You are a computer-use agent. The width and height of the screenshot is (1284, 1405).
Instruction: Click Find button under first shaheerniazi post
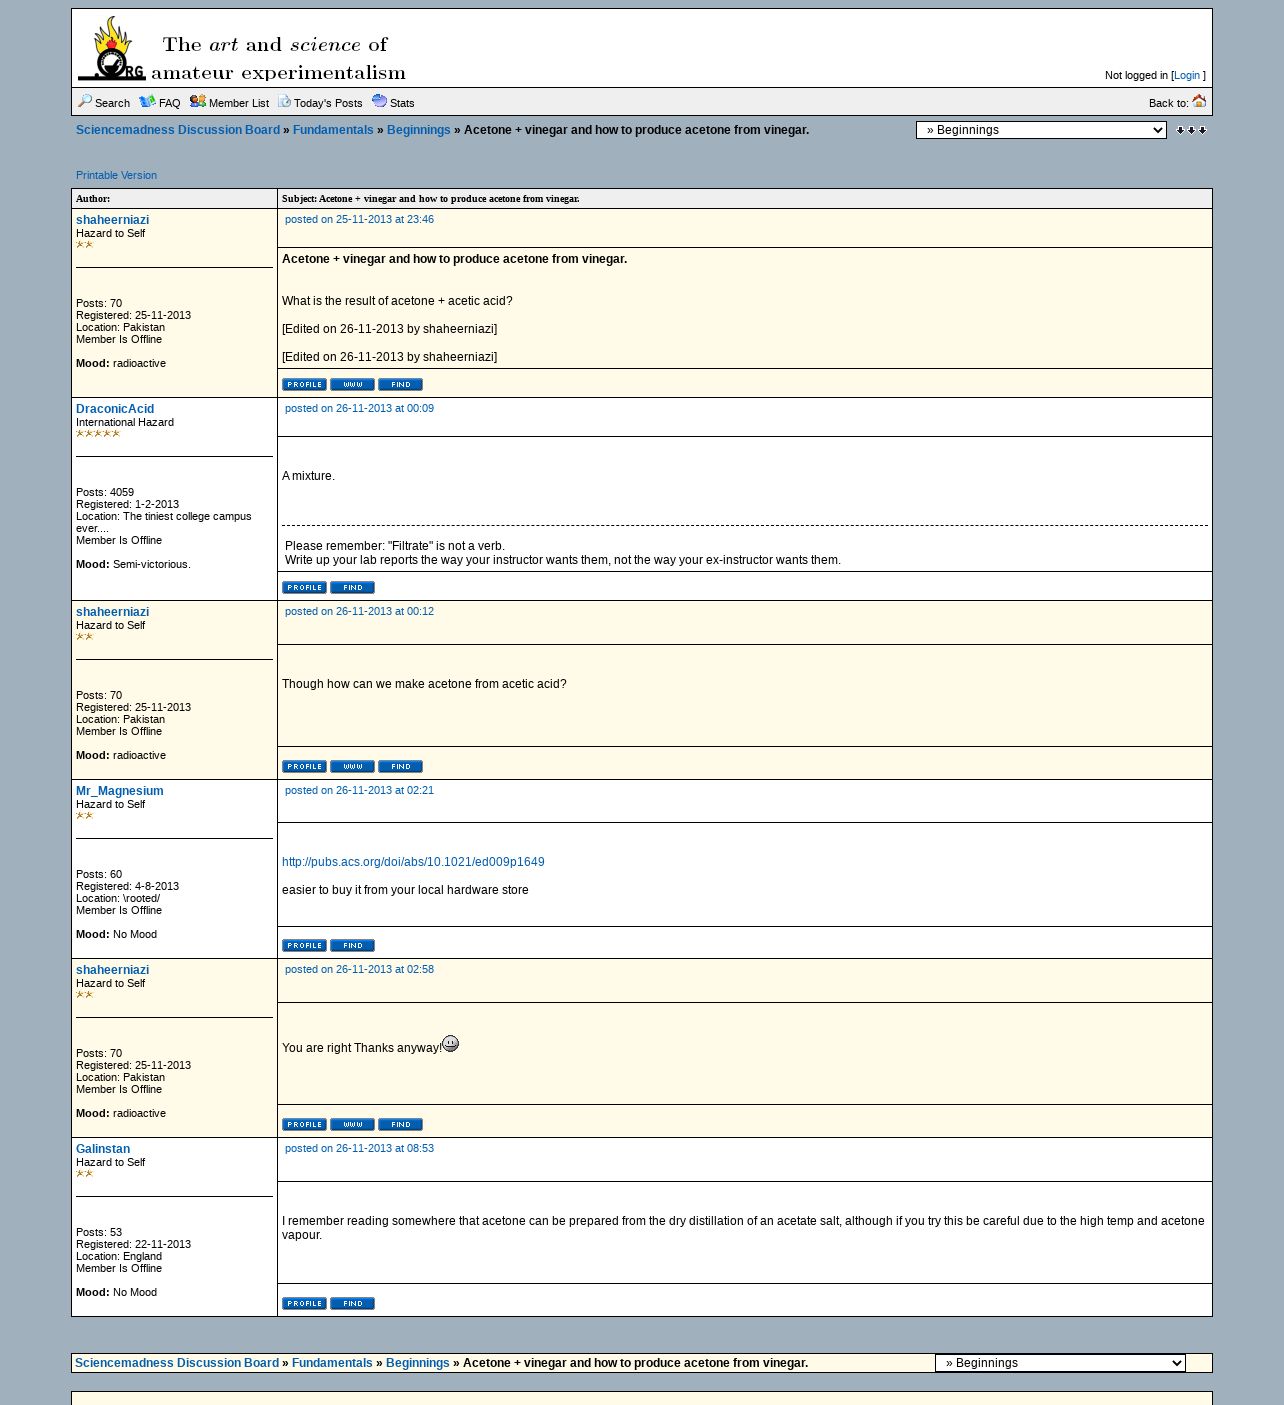pos(400,384)
